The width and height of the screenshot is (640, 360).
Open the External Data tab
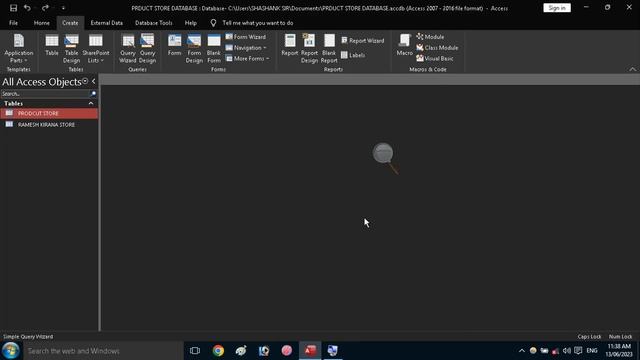click(x=107, y=23)
